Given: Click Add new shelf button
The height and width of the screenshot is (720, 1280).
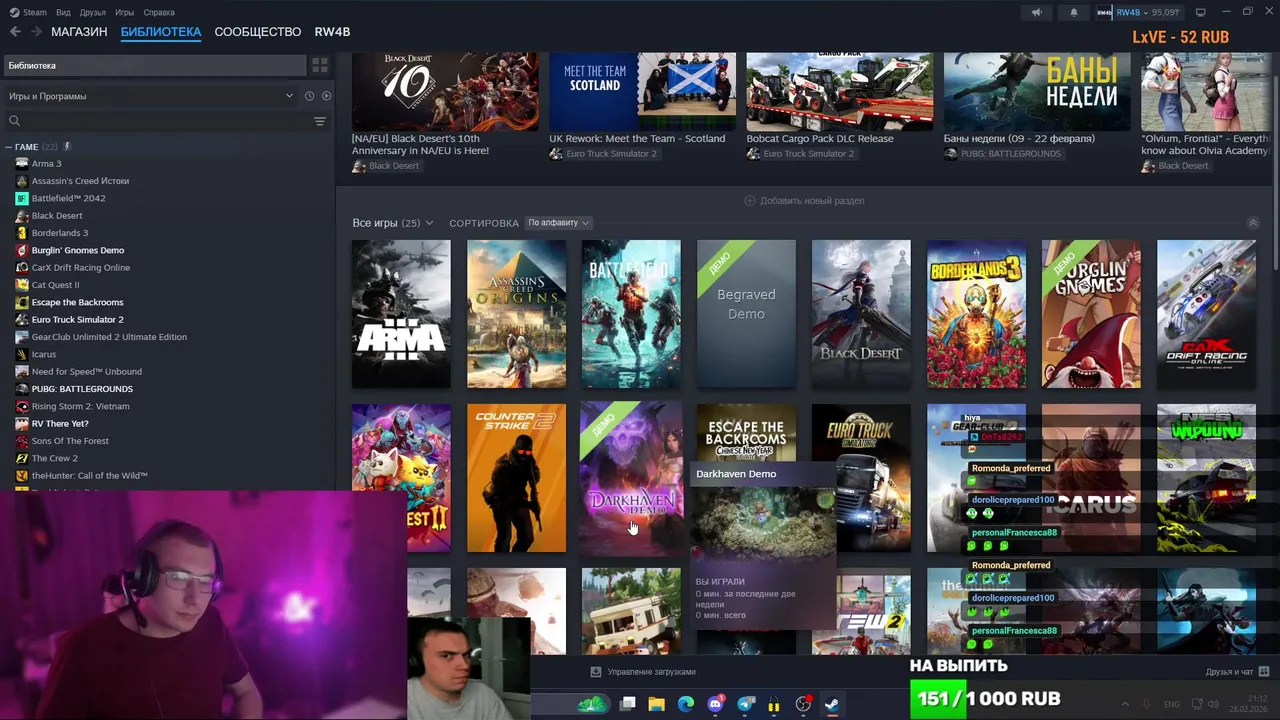Looking at the screenshot, I should 804,201.
